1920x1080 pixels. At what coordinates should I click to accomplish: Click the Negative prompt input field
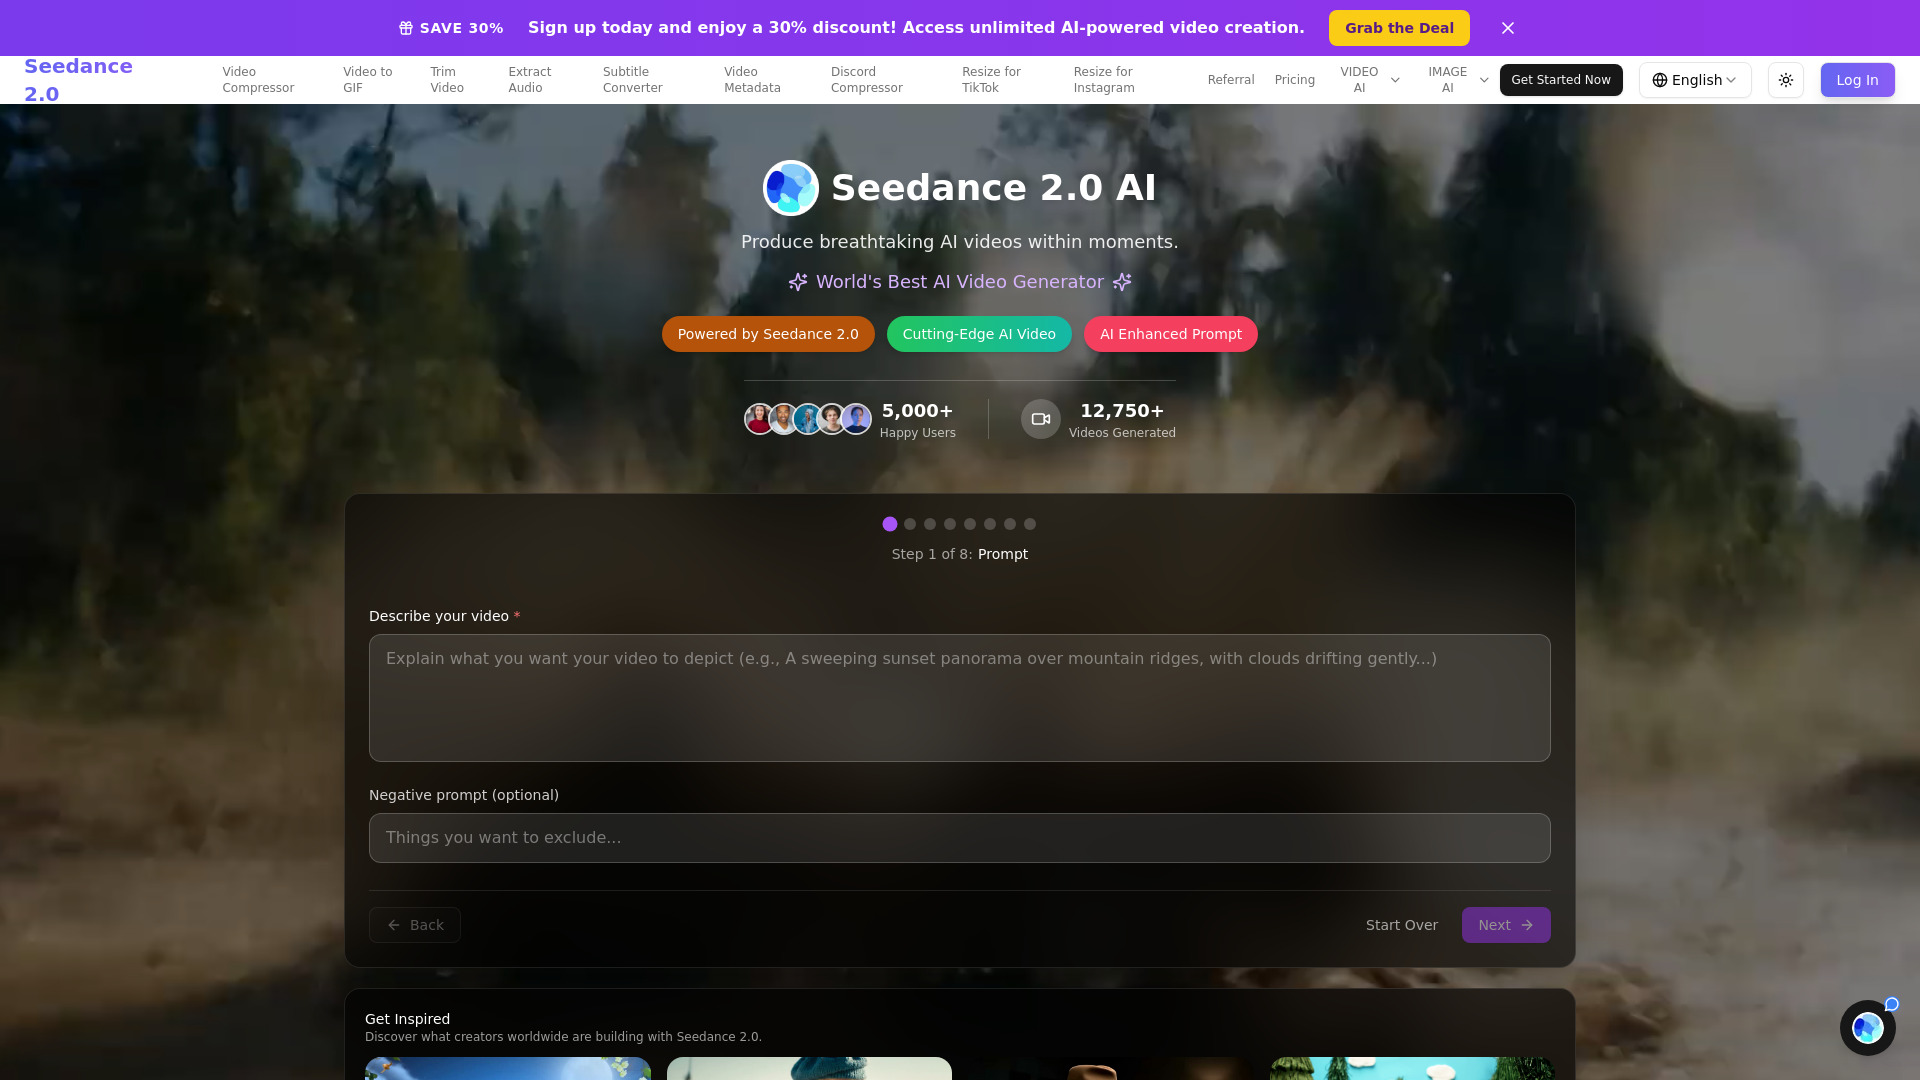pos(960,838)
